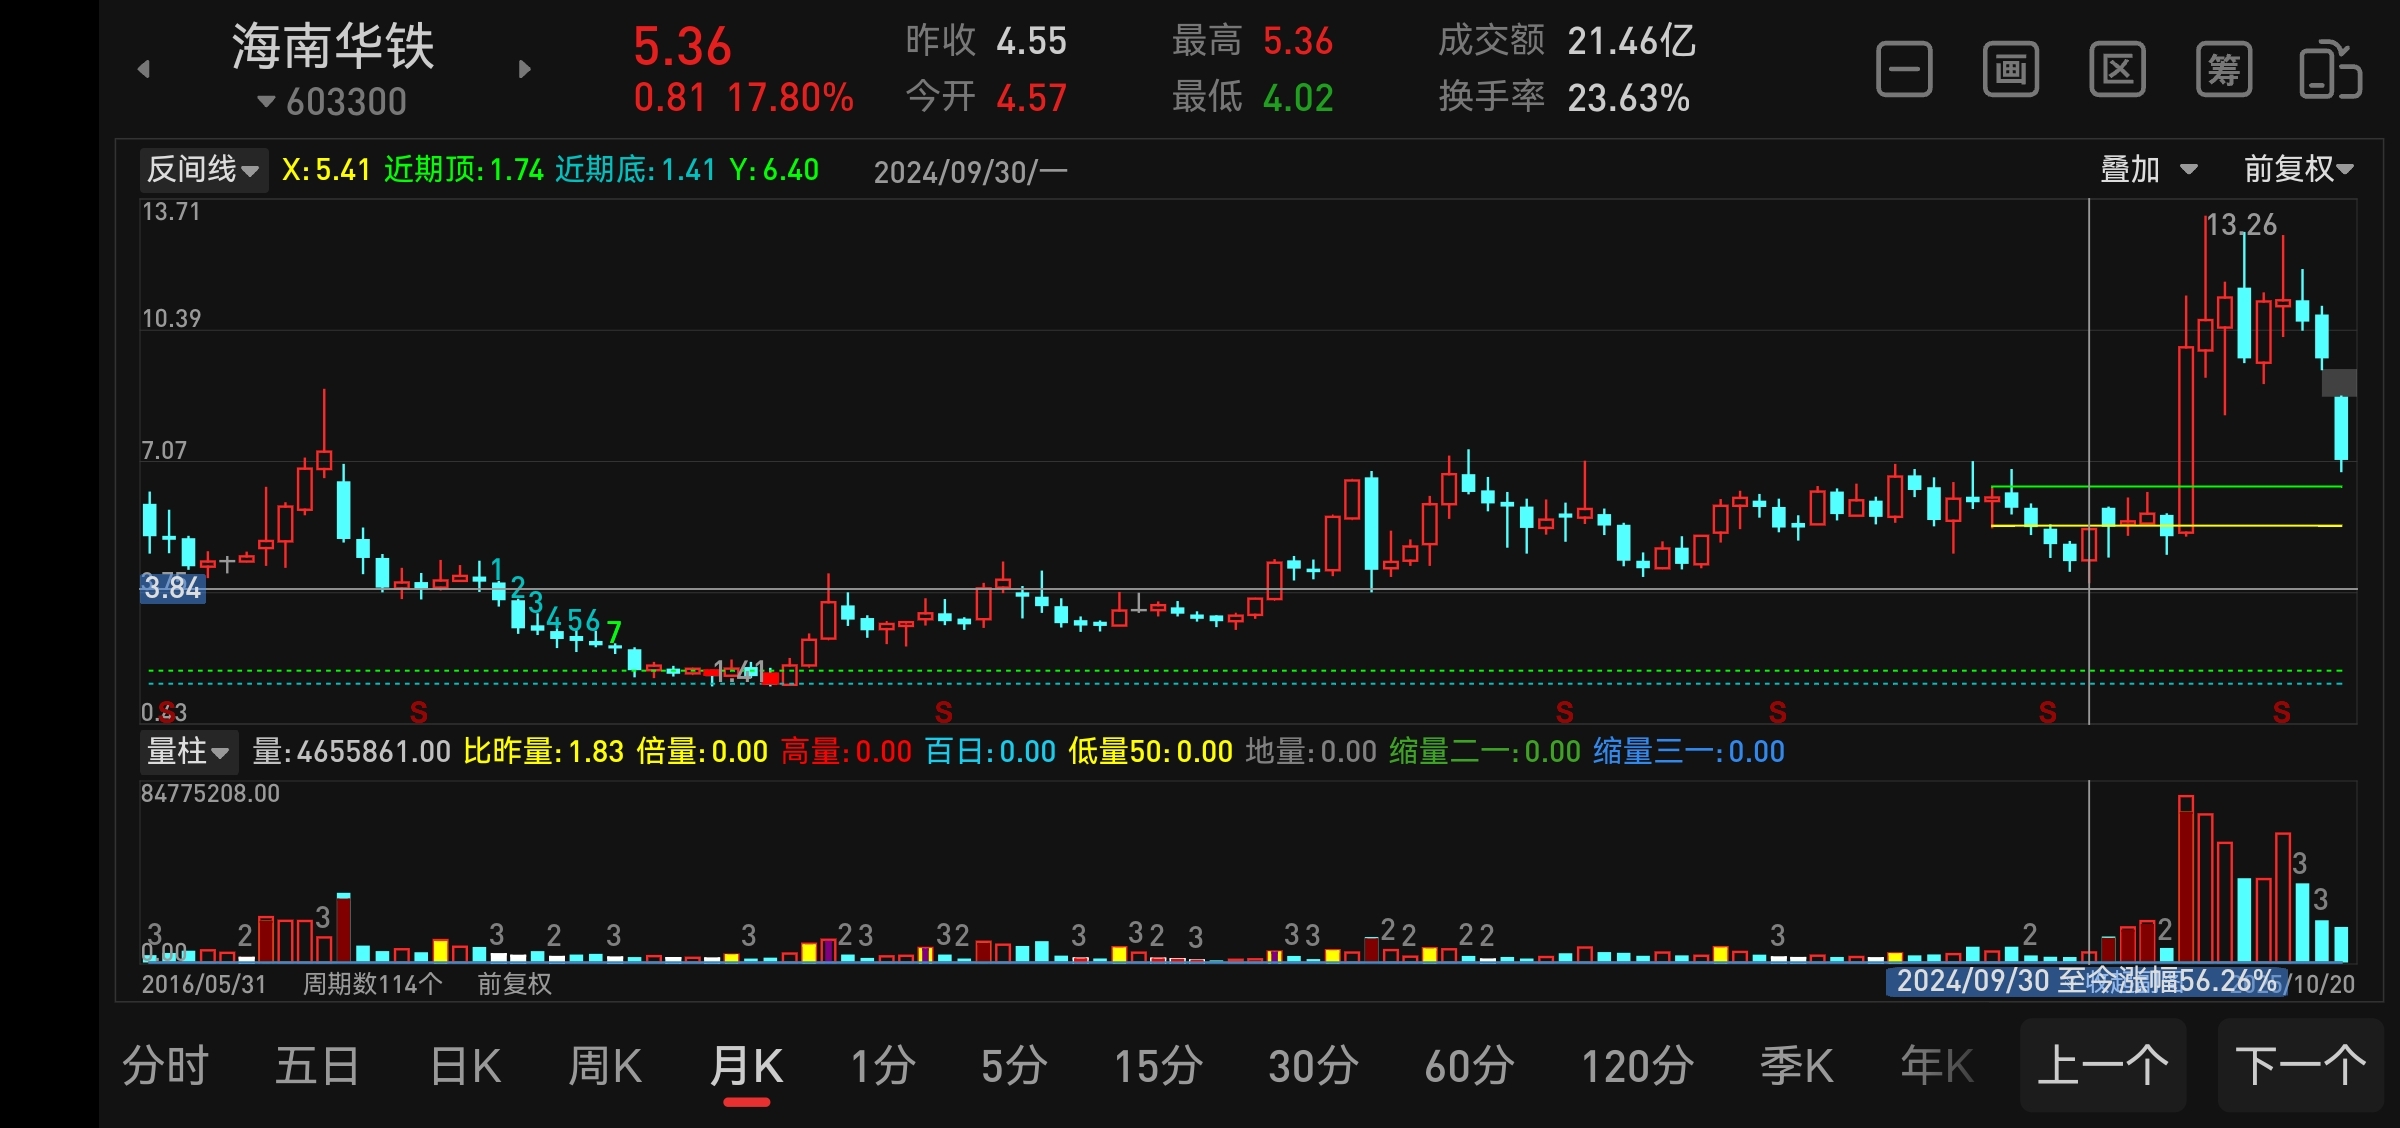Click the minus box icon at top
The height and width of the screenshot is (1128, 2400).
tap(1904, 70)
